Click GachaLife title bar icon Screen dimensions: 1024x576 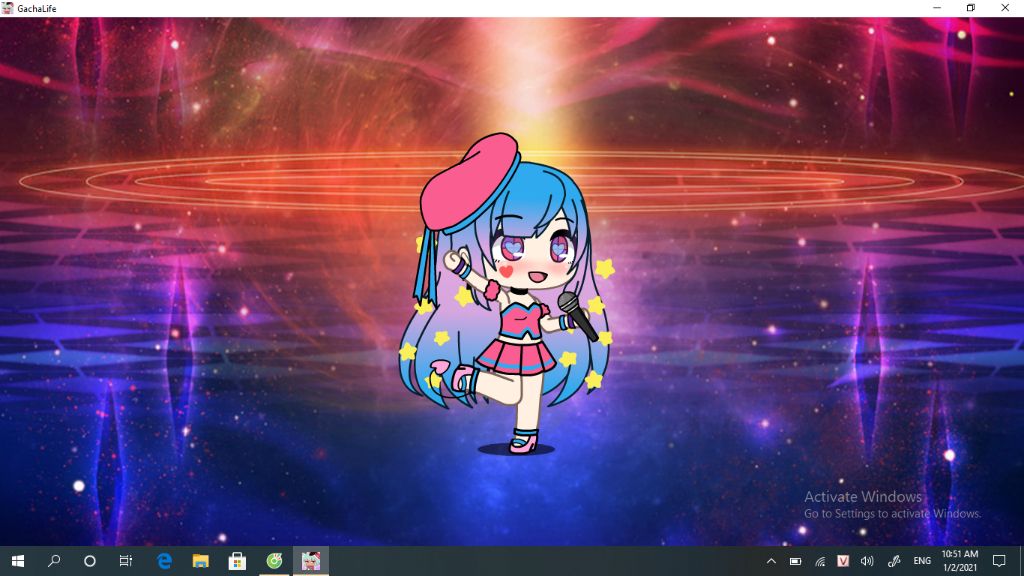[8, 8]
